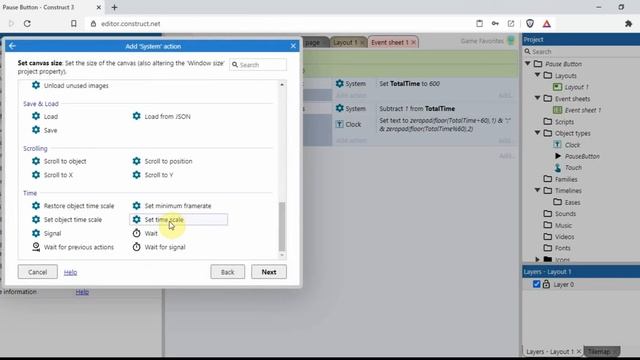Screen dimensions: 640x360
Task: Reload the browser page
Action: [27, 24]
